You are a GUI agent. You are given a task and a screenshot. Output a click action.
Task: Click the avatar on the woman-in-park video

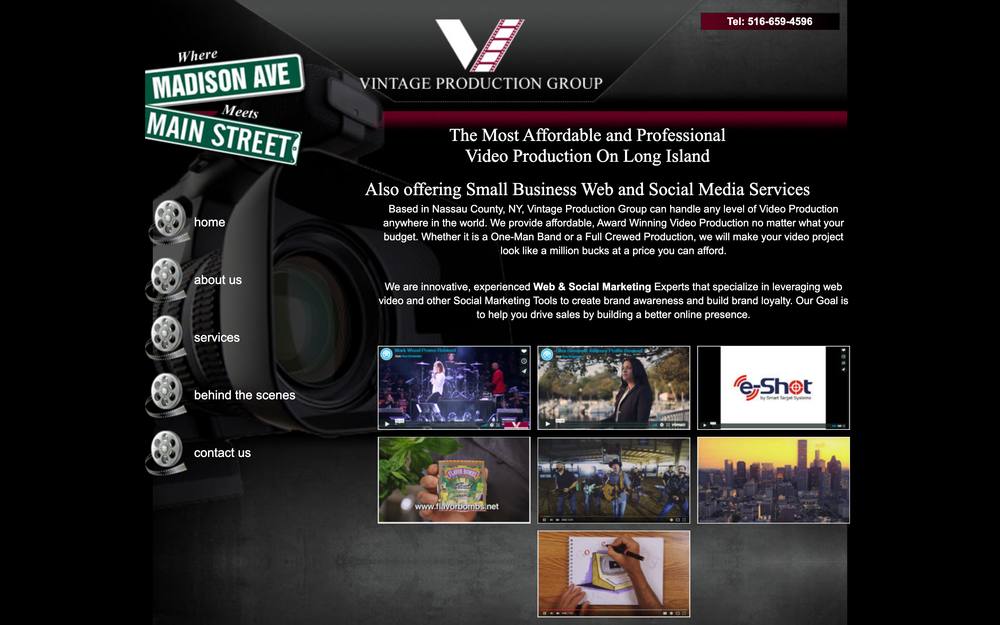547,354
